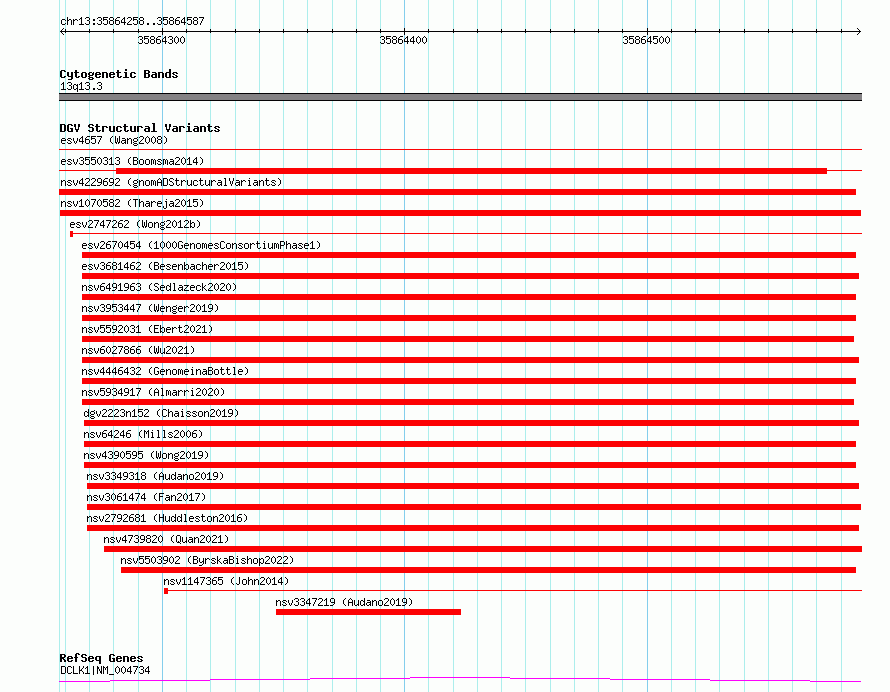Click the esv4657 (Wang2008) variant label

[x=114, y=140]
